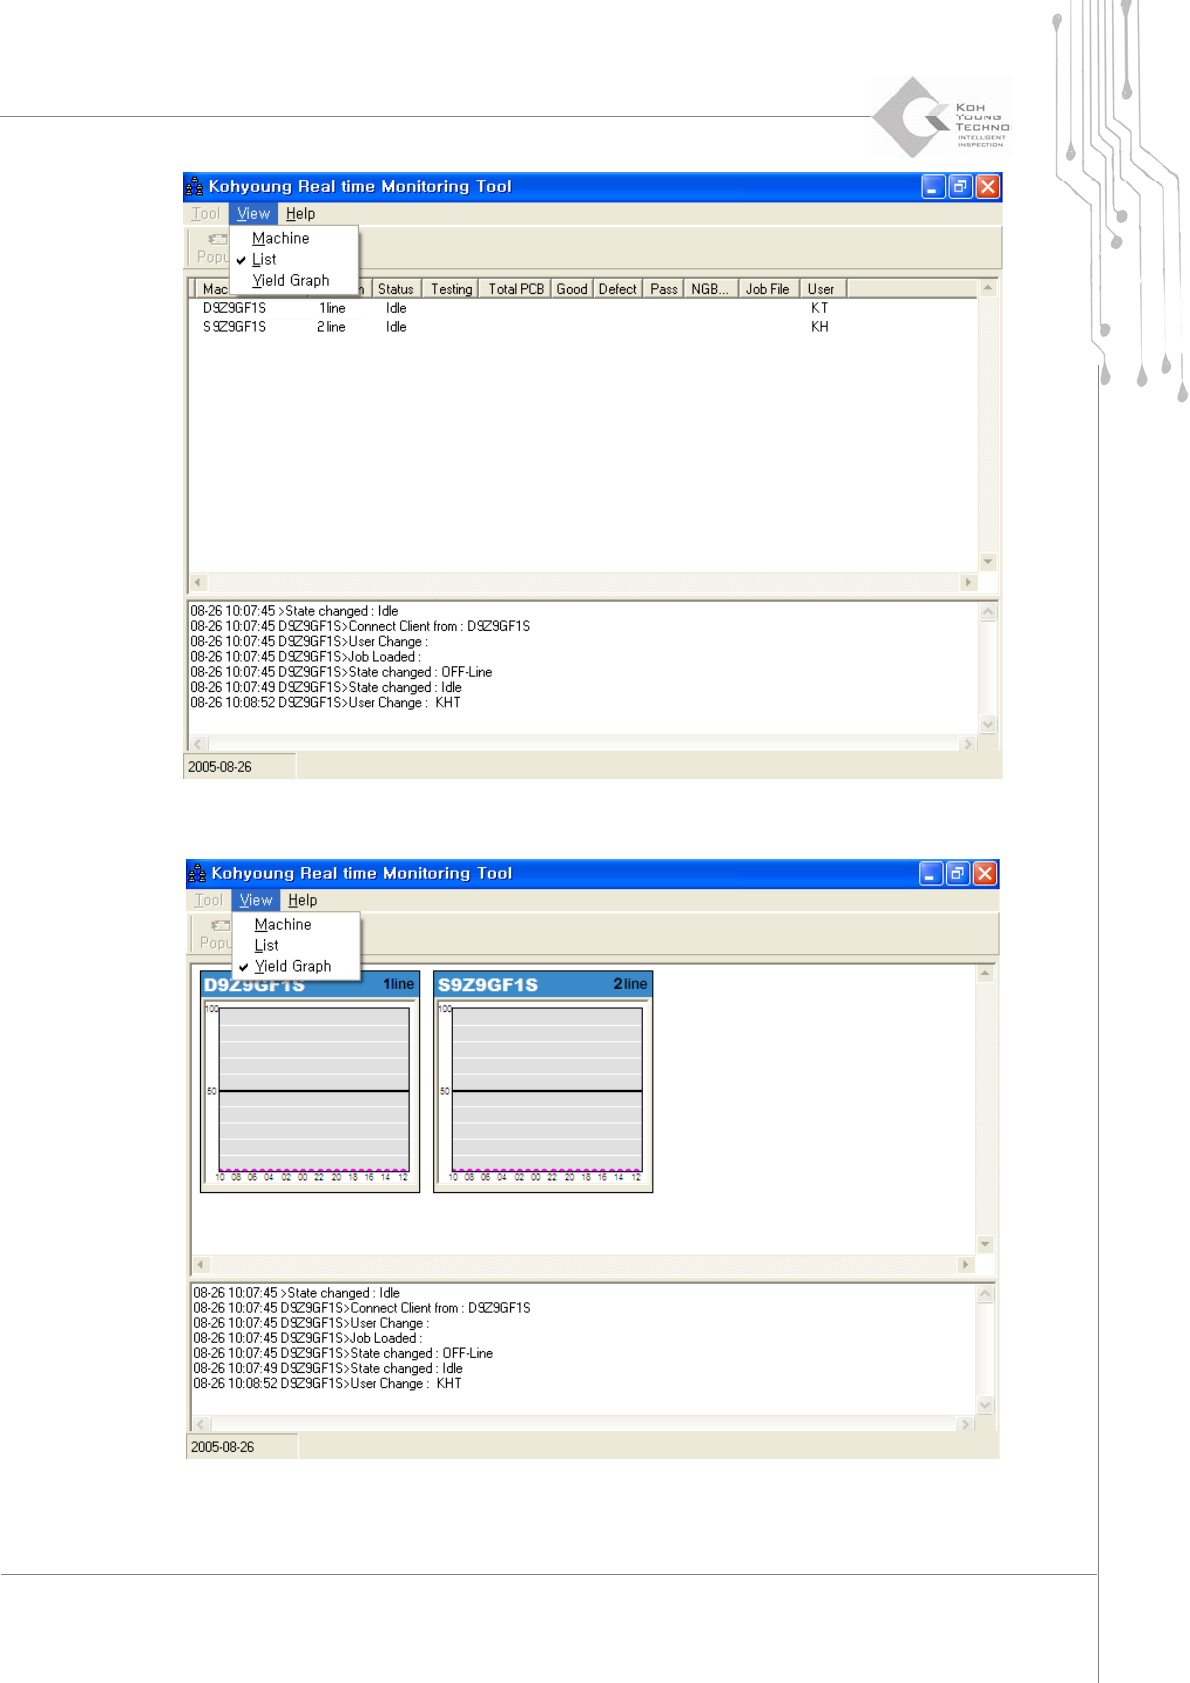
Task: Click the D9Z9GF1S 1line yield graph
Action: click(310, 1082)
